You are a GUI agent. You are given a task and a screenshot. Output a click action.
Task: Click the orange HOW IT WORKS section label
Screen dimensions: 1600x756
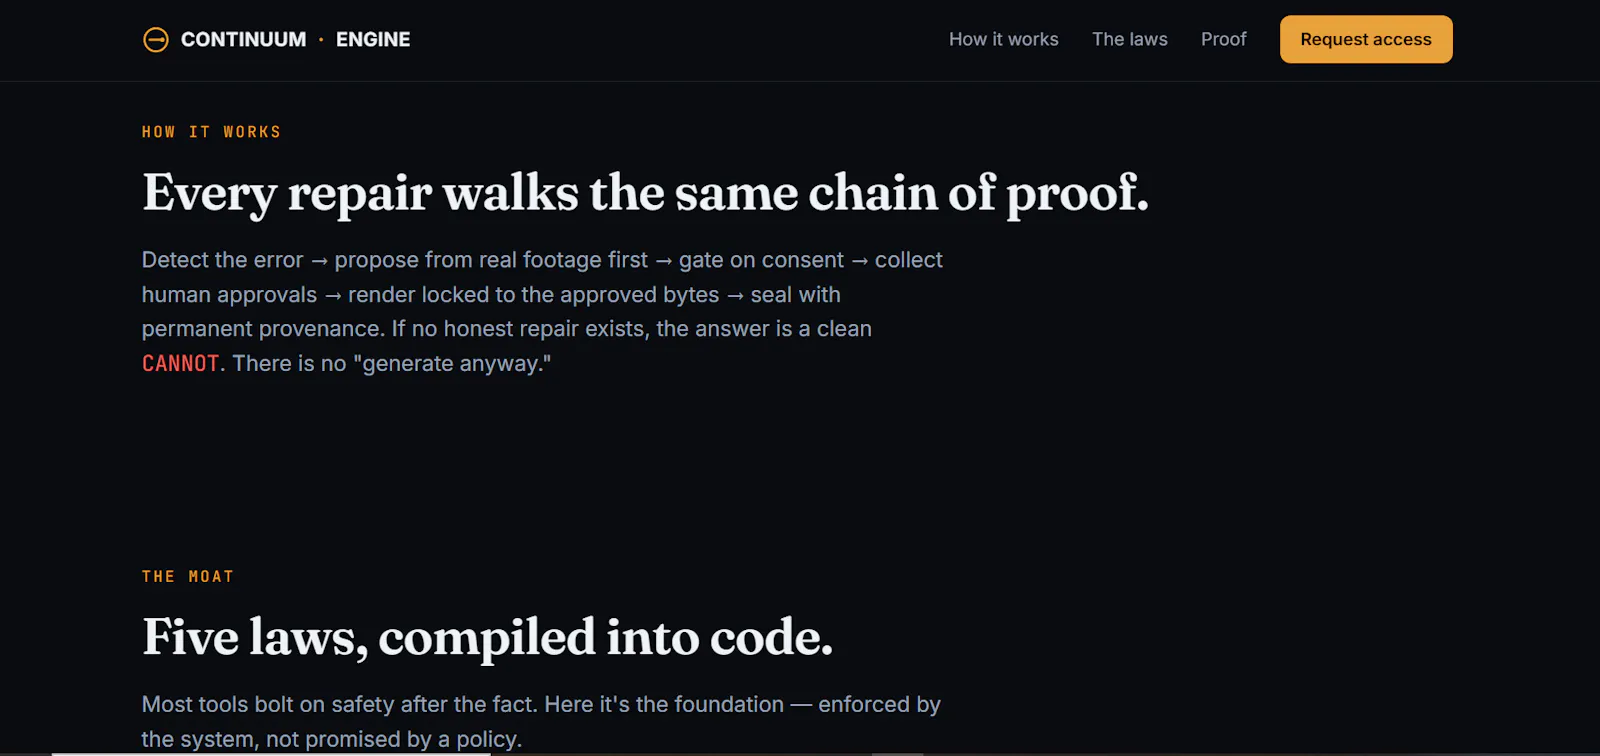(211, 132)
